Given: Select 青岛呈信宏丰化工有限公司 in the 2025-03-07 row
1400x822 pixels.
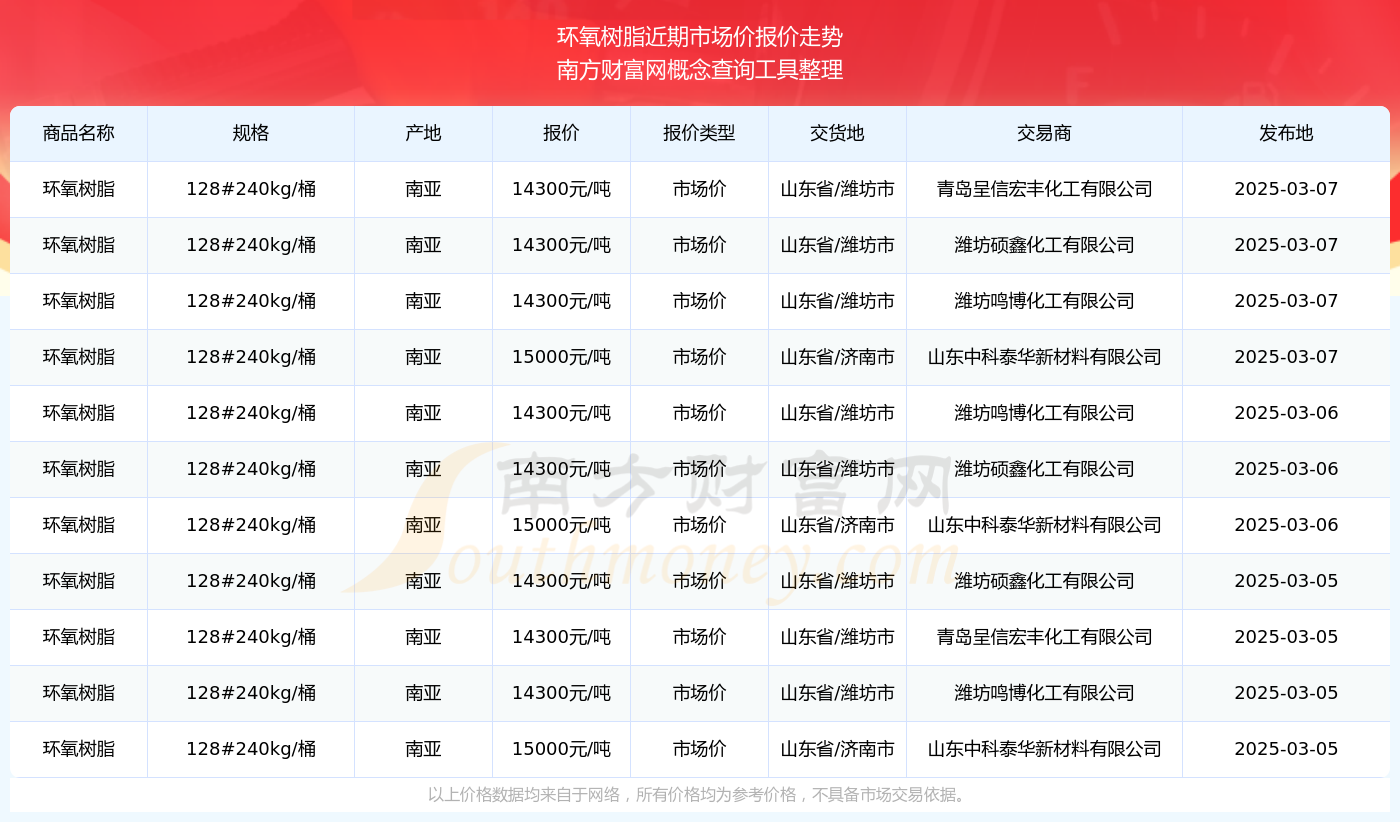Looking at the screenshot, I should pyautogui.click(x=1044, y=189).
